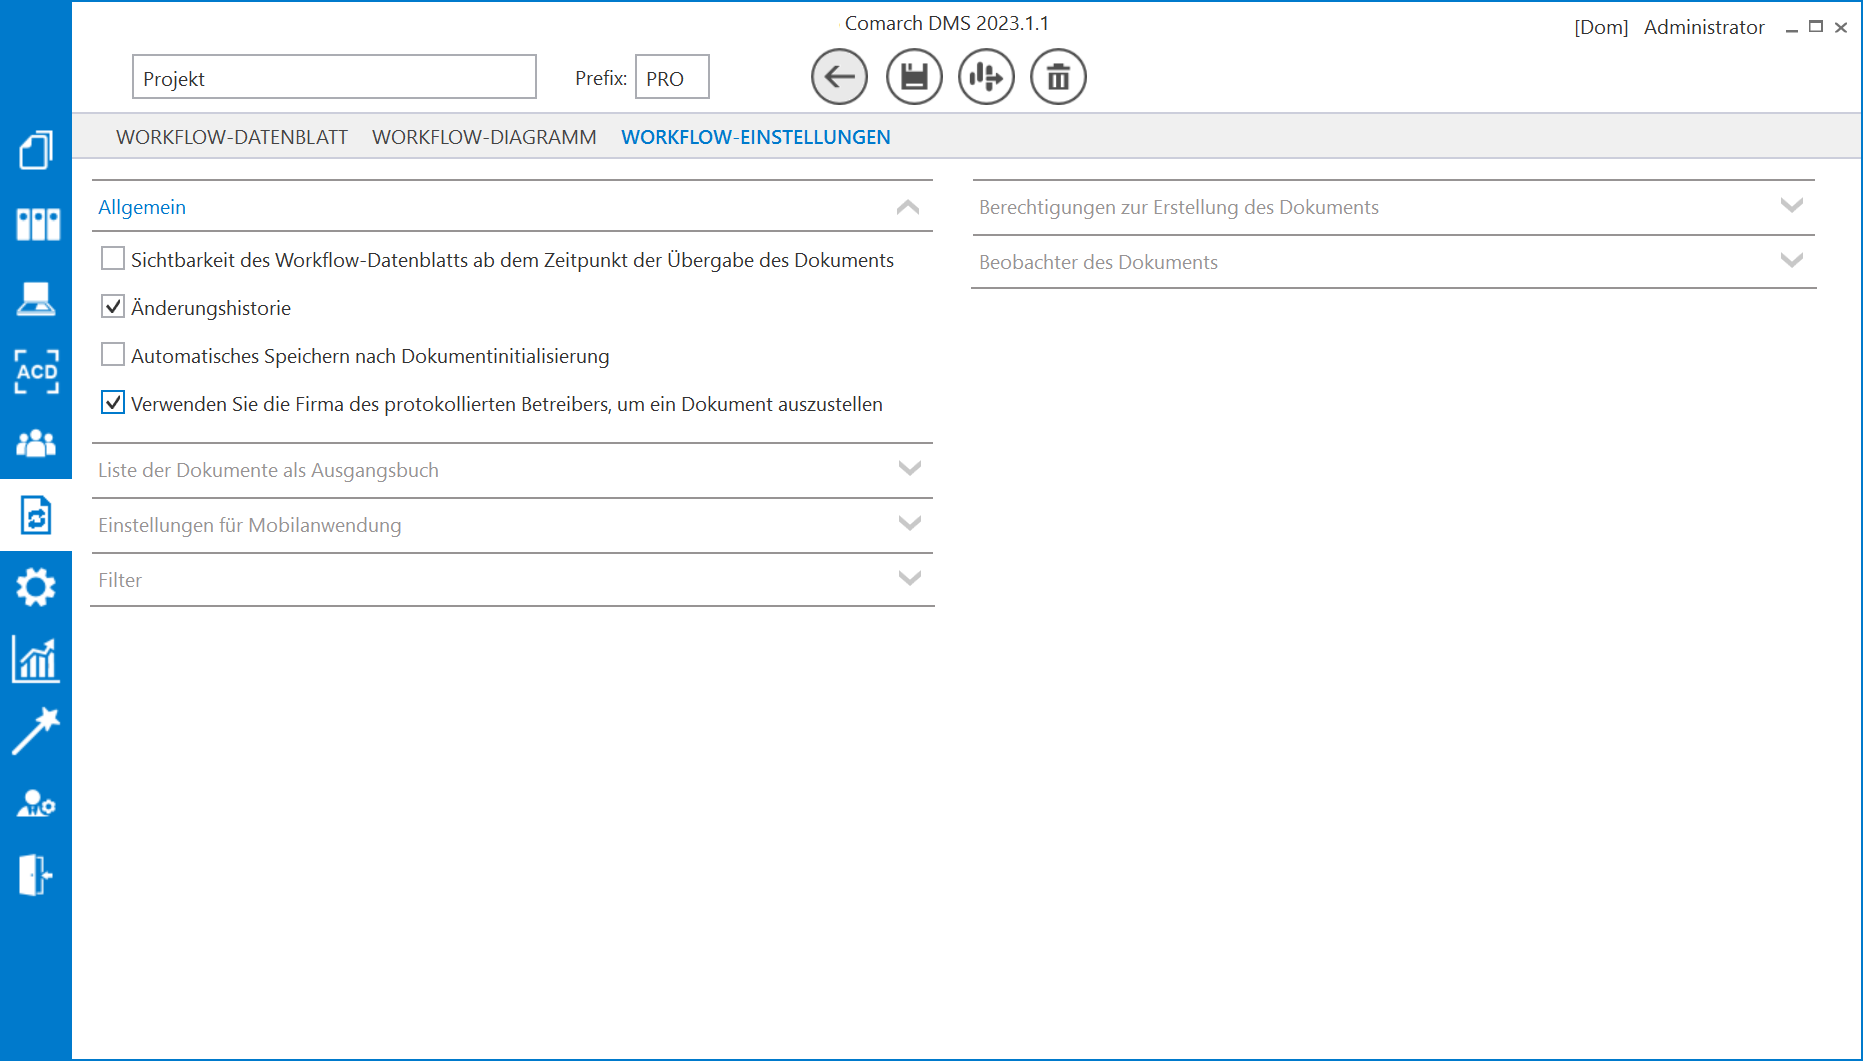Image resolution: width=1863 pixels, height=1061 pixels.
Task: Switch to the WORKFLOW-DIAGRAMM tab
Action: (x=483, y=137)
